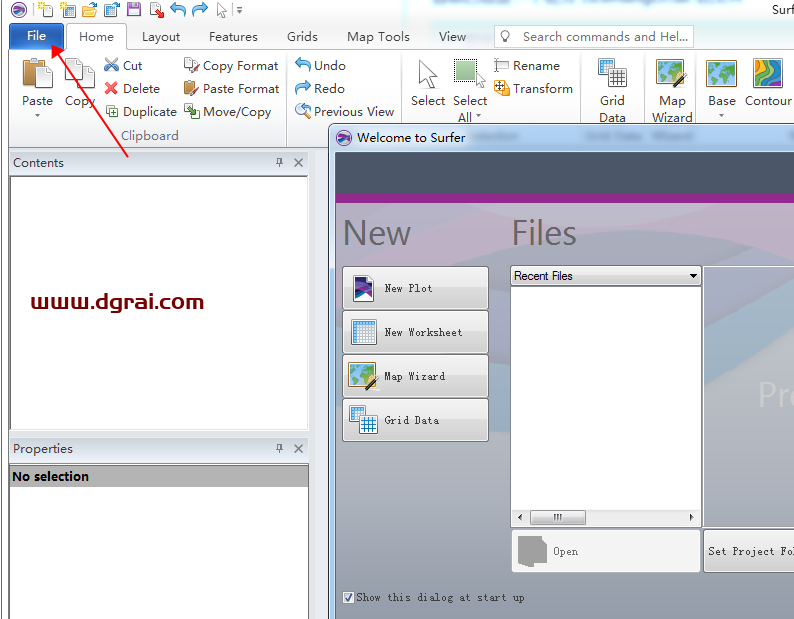The height and width of the screenshot is (619, 794).
Task: Click the Transform command
Action: click(x=533, y=88)
